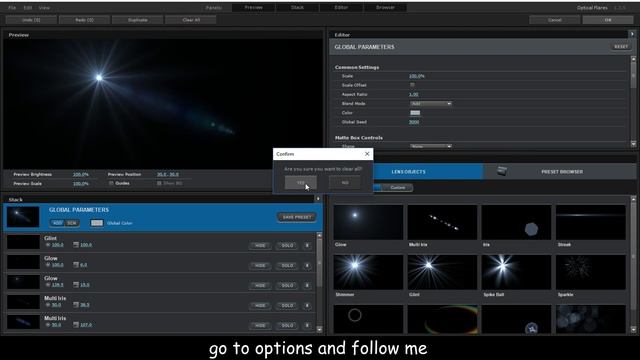The image size is (640, 360).
Task: Select the Global Parameters stack thumbnail
Action: pyautogui.click(x=23, y=217)
